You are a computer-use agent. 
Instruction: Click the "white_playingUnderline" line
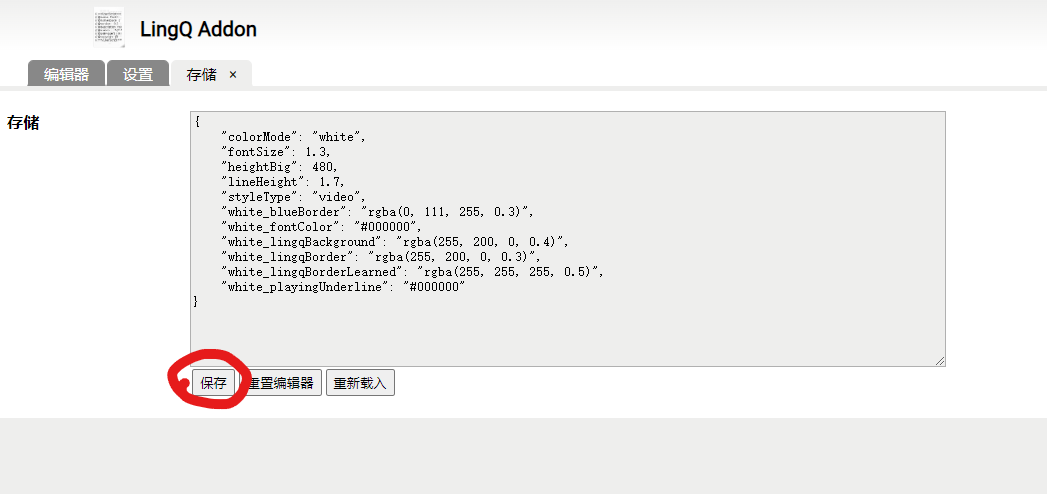(343, 287)
